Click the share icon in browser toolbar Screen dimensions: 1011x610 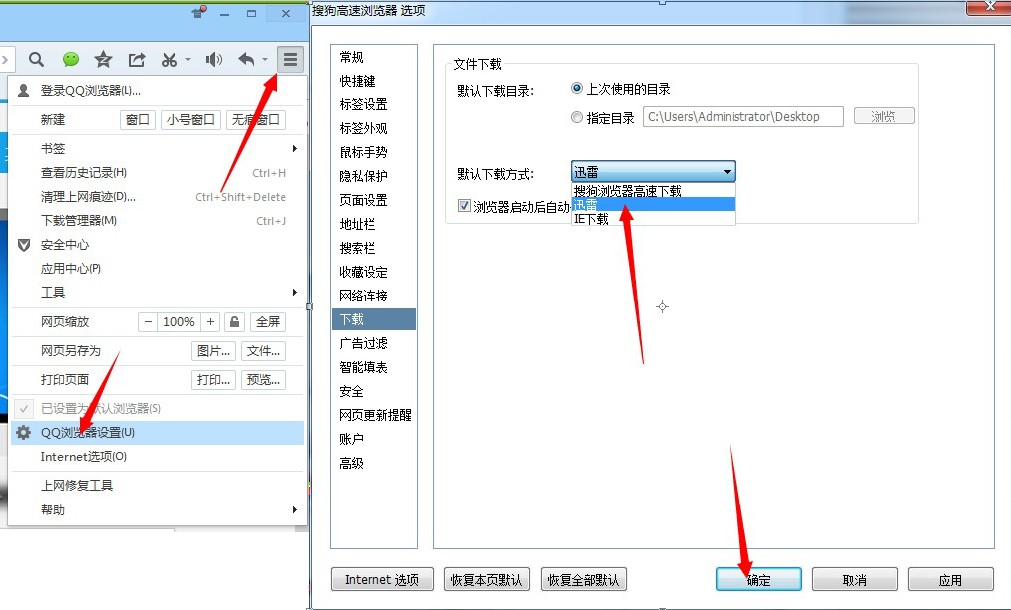pyautogui.click(x=137, y=60)
